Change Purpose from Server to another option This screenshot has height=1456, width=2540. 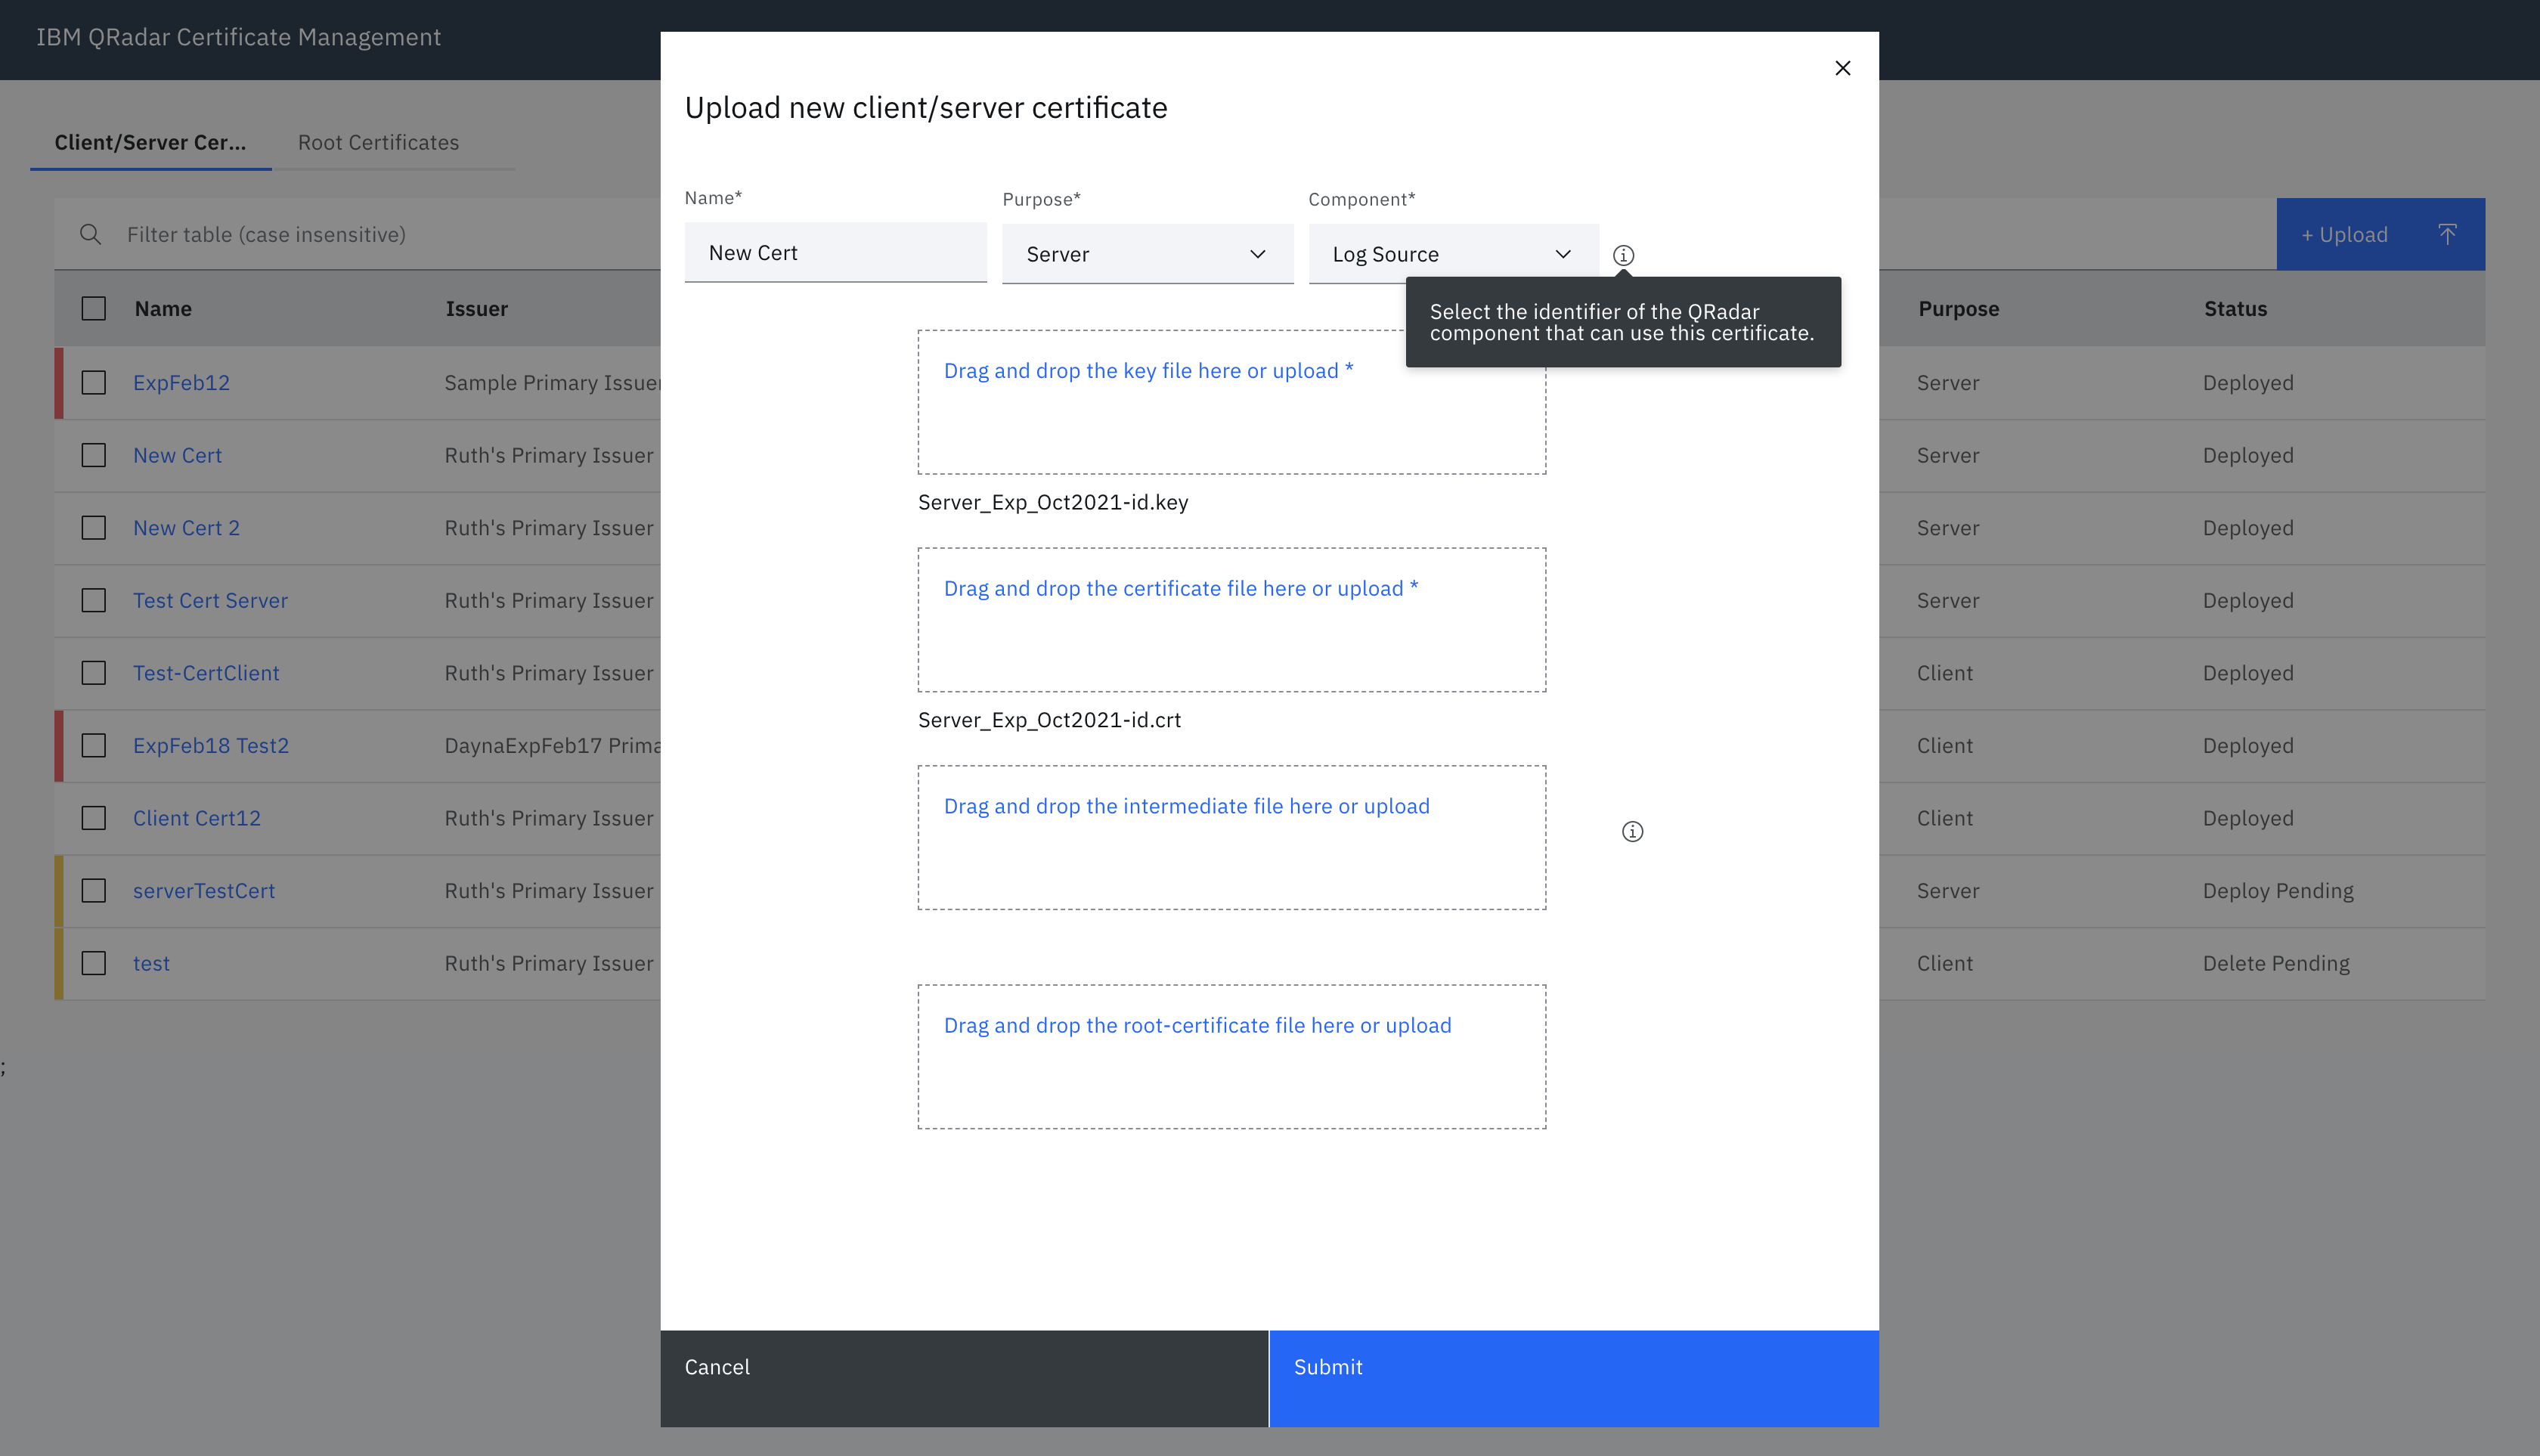click(x=1147, y=254)
